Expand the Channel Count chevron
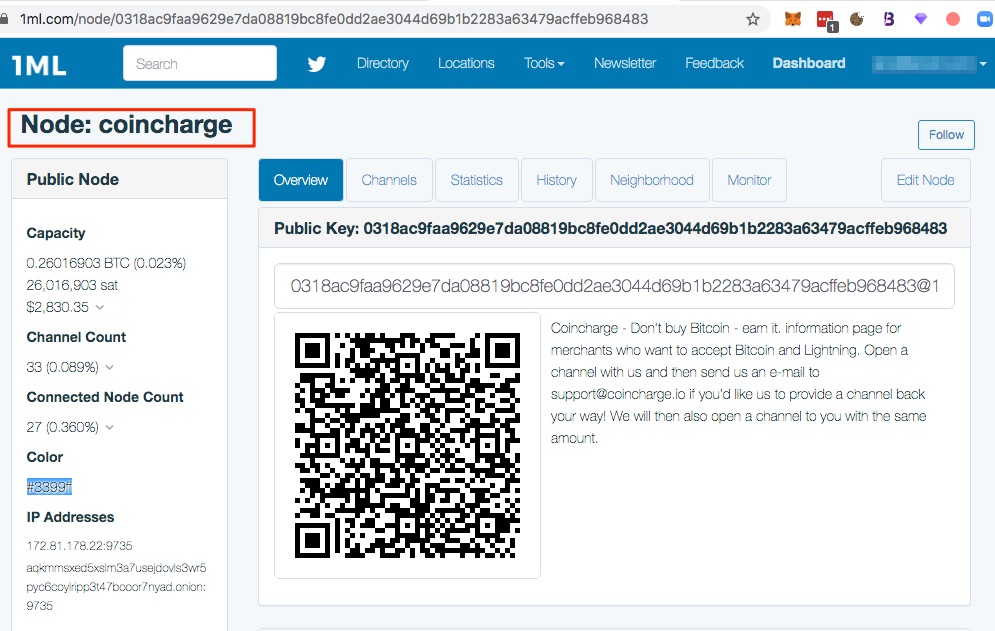This screenshot has height=631, width=995. tap(110, 368)
